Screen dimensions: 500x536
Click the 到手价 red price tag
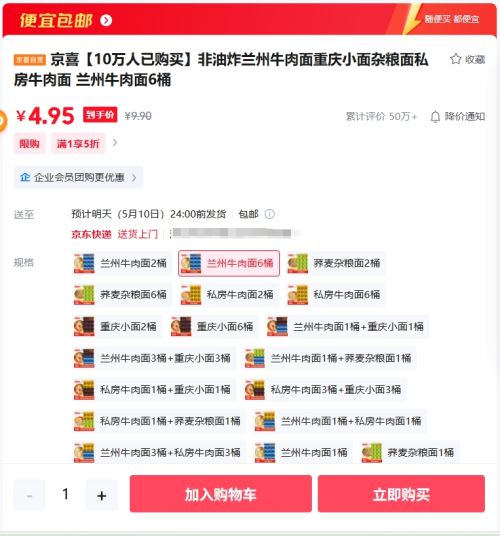point(100,115)
